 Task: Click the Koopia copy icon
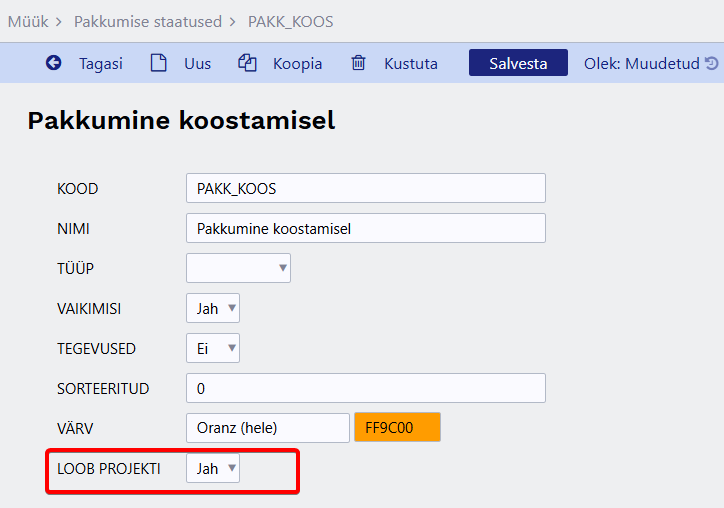point(247,63)
